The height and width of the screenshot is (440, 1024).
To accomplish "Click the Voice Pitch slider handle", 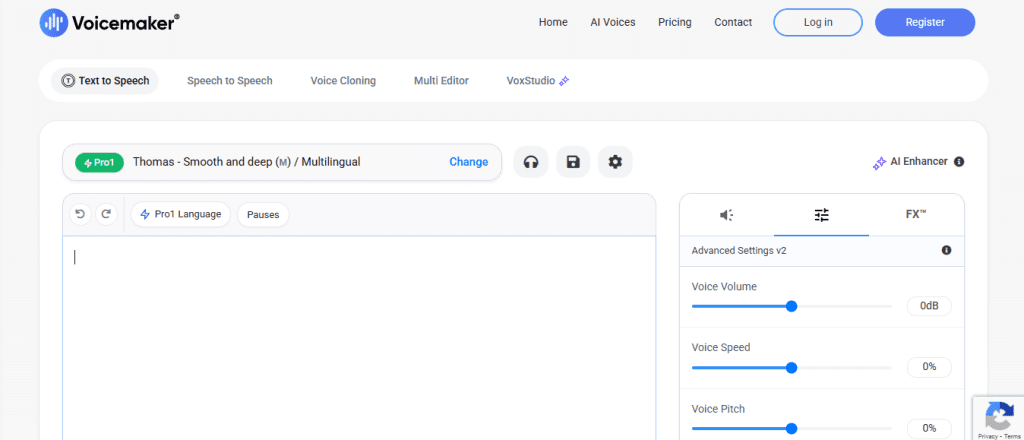I will pyautogui.click(x=792, y=428).
